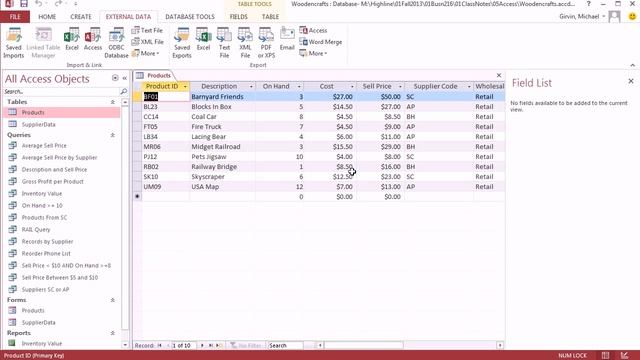Viewport: 640px width, 360px height.
Task: Switch to Design view in status bar
Action: 624,356
